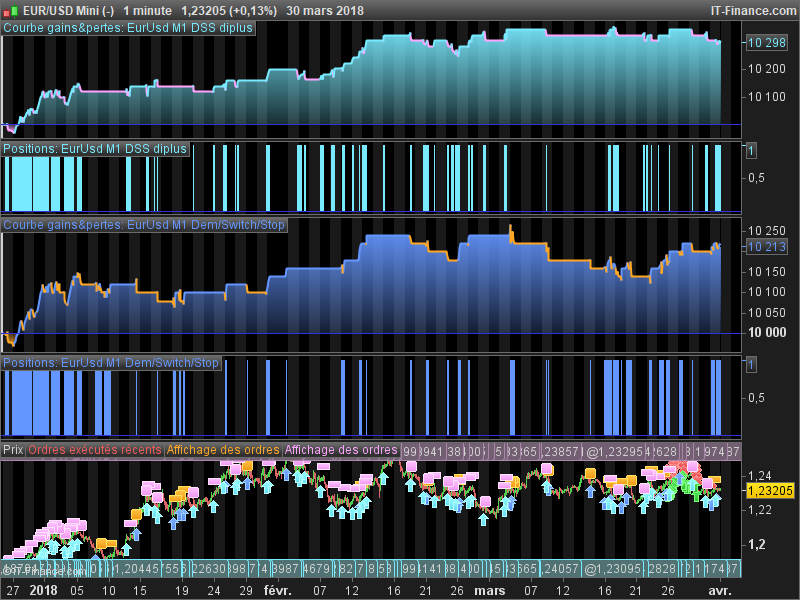
Task: Click the 2018 year label on time axis
Action: click(x=43, y=591)
